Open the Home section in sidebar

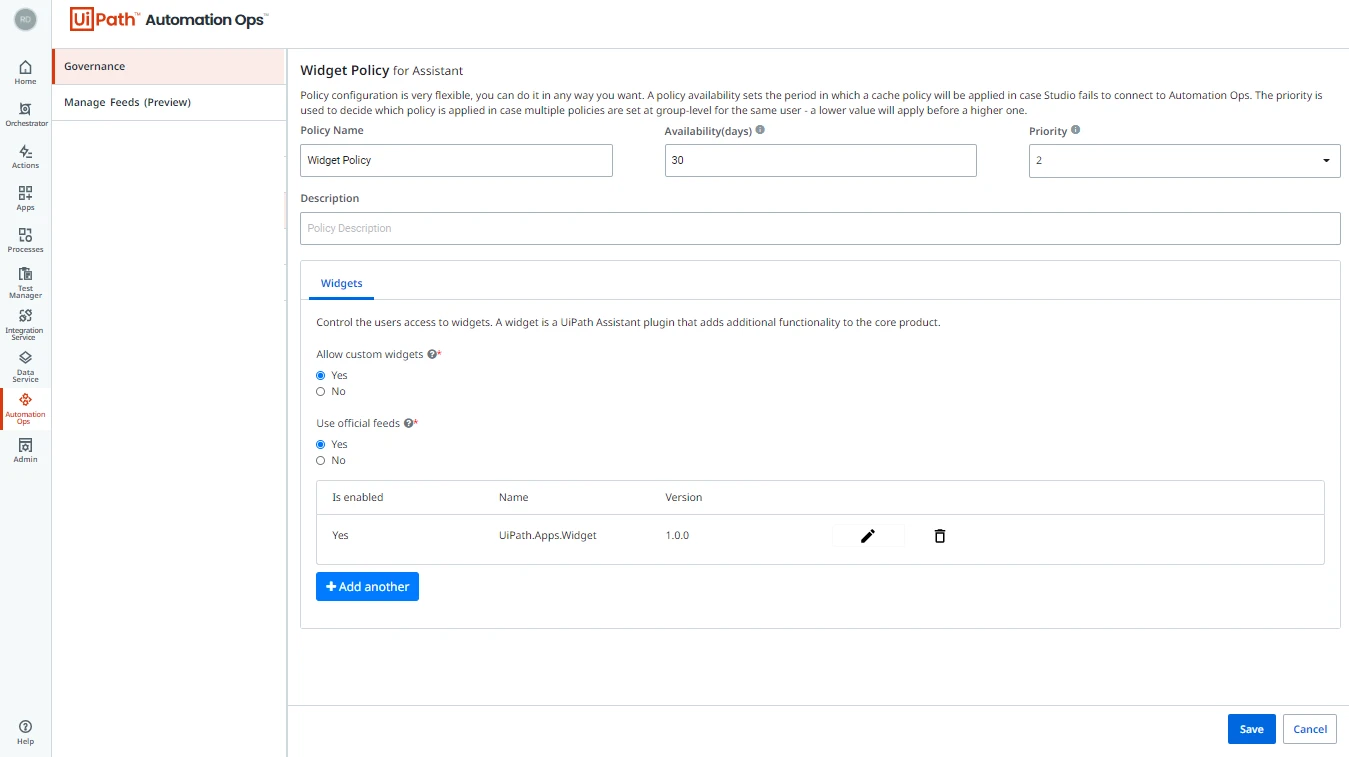[x=25, y=72]
